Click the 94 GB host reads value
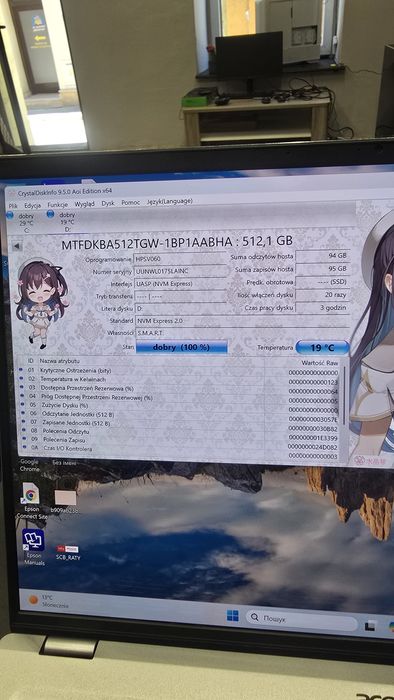This screenshot has width=394, height=700. (x=322, y=256)
